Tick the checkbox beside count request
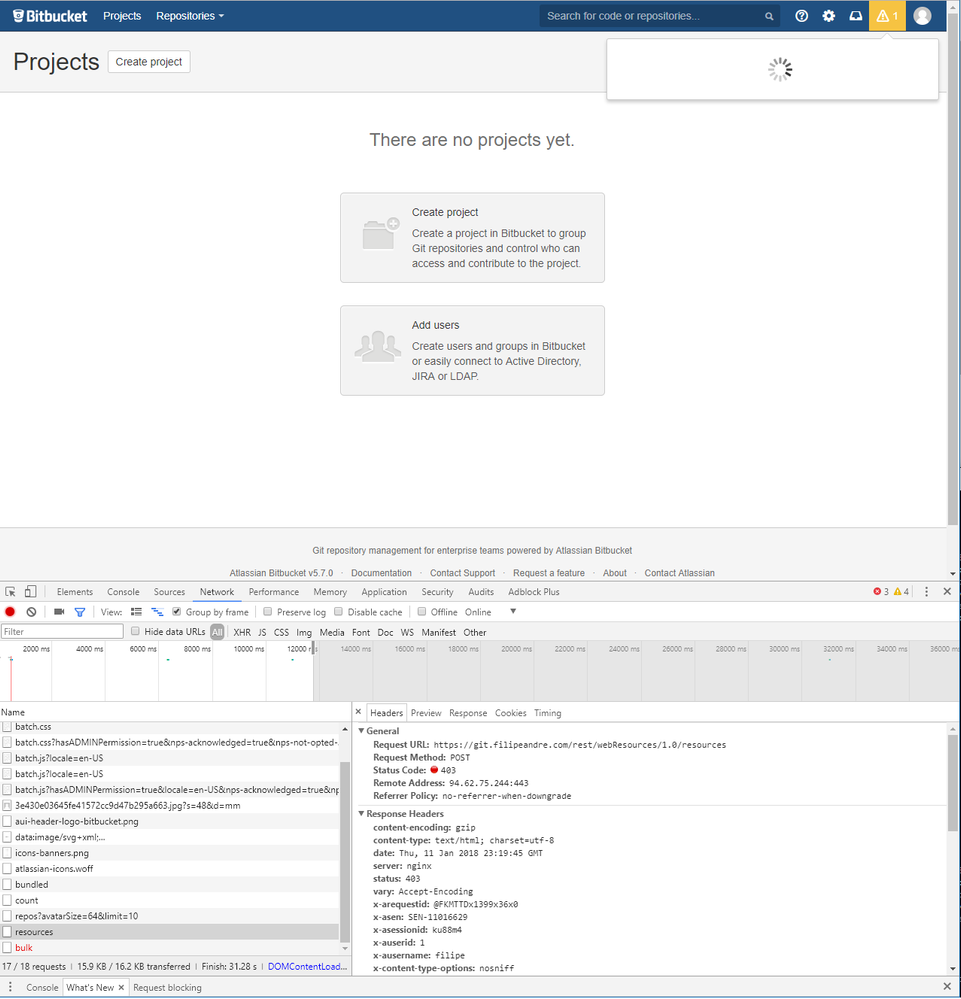Image resolution: width=961 pixels, height=999 pixels. click(7, 900)
